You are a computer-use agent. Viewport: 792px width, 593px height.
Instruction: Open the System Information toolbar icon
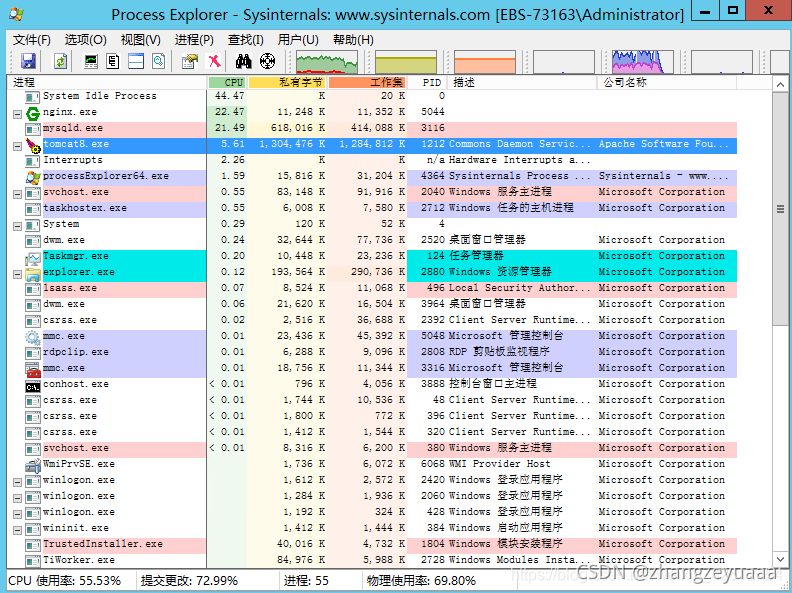click(91, 61)
